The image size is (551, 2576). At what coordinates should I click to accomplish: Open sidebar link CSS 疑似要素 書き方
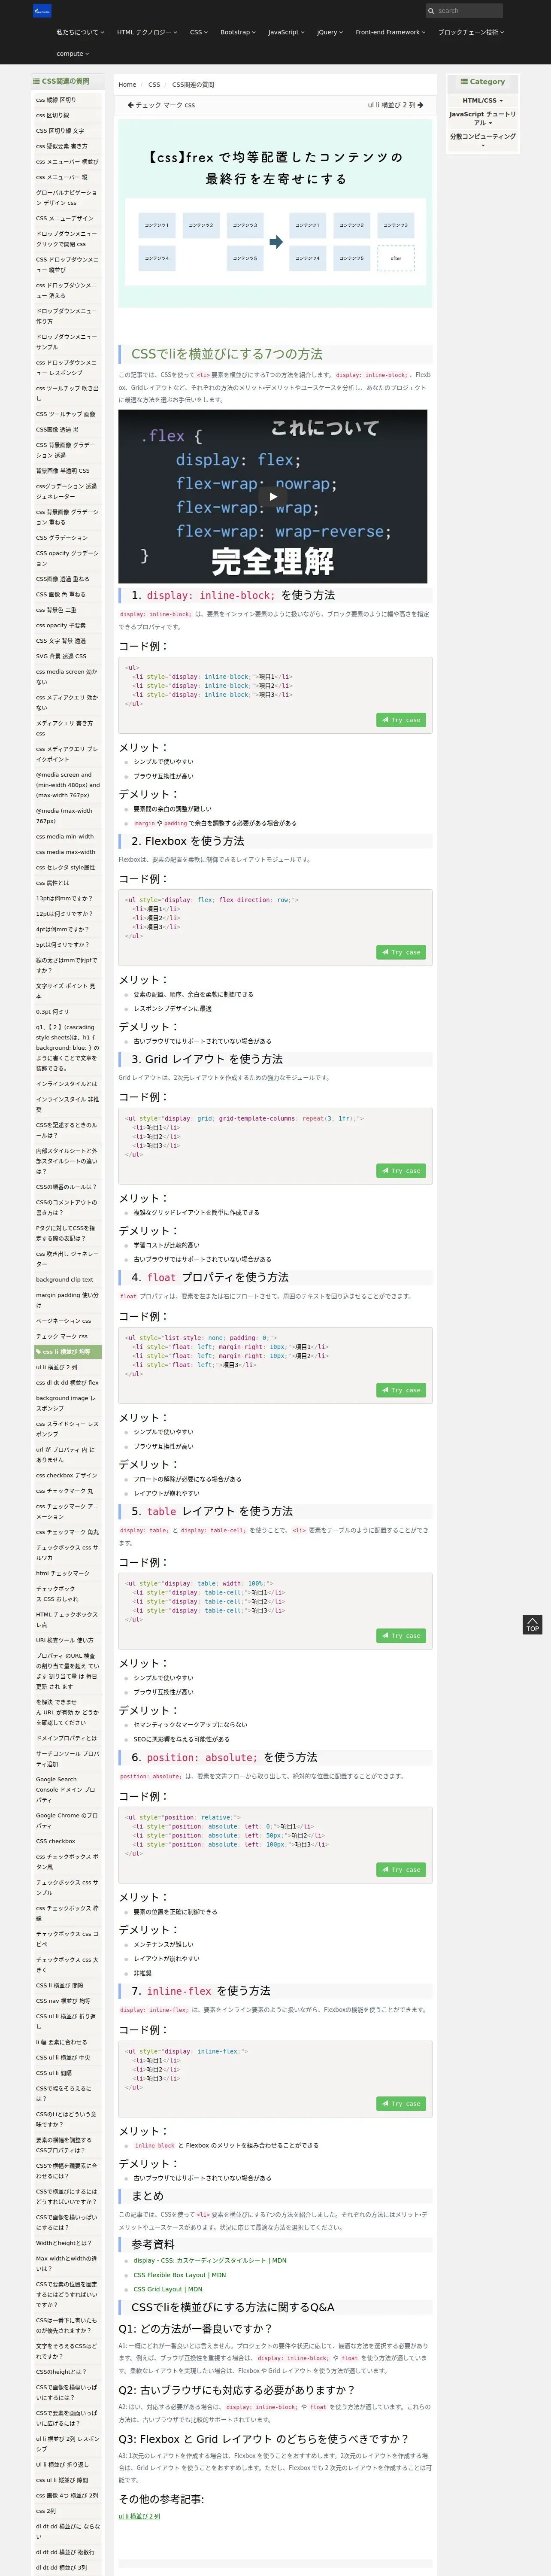[x=61, y=146]
